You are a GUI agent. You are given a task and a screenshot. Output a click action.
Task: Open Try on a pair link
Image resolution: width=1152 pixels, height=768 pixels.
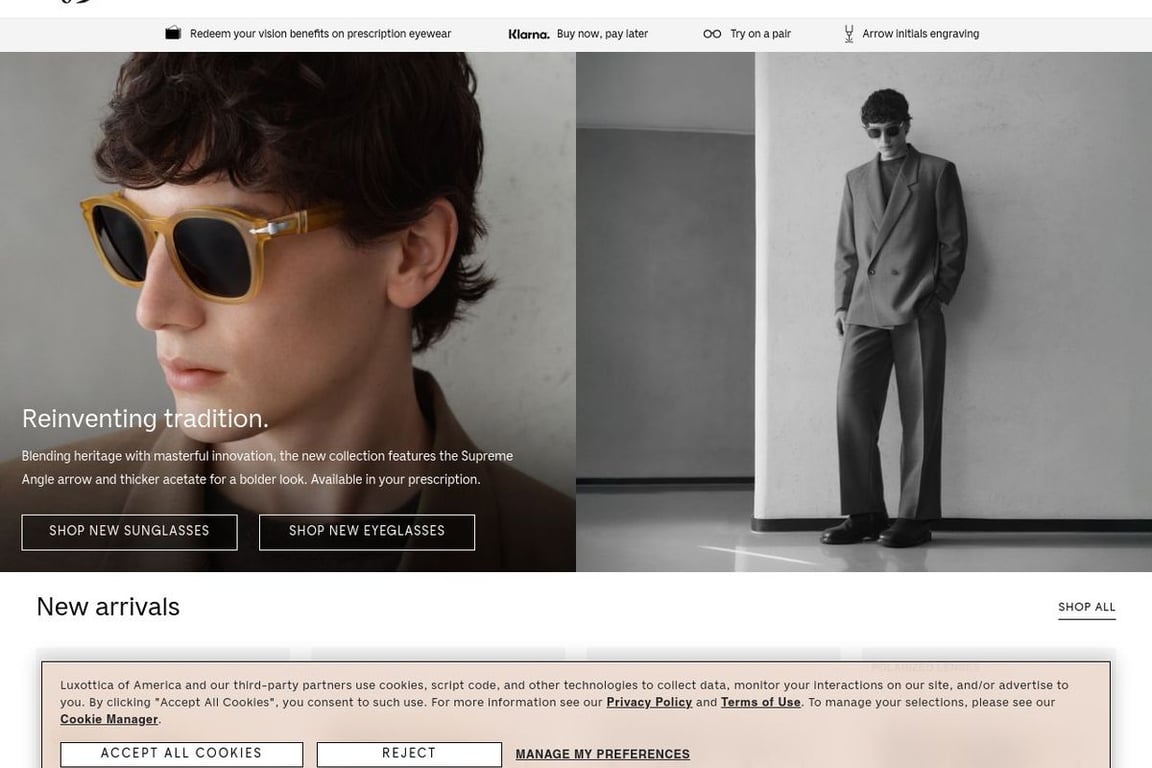click(x=760, y=34)
